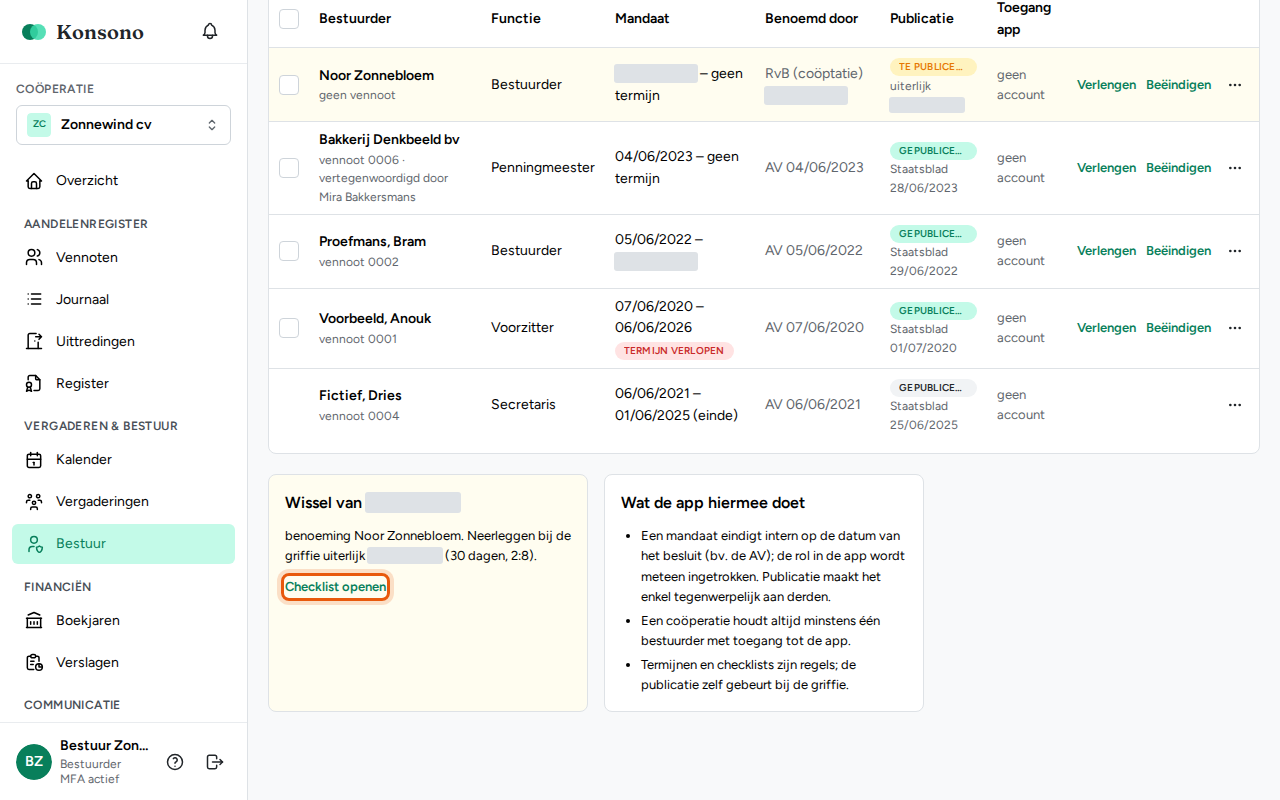Screen dimensions: 1280x800
Task: Expand the Zonnewind cv coöperatie selector
Action: pyautogui.click(x=124, y=125)
